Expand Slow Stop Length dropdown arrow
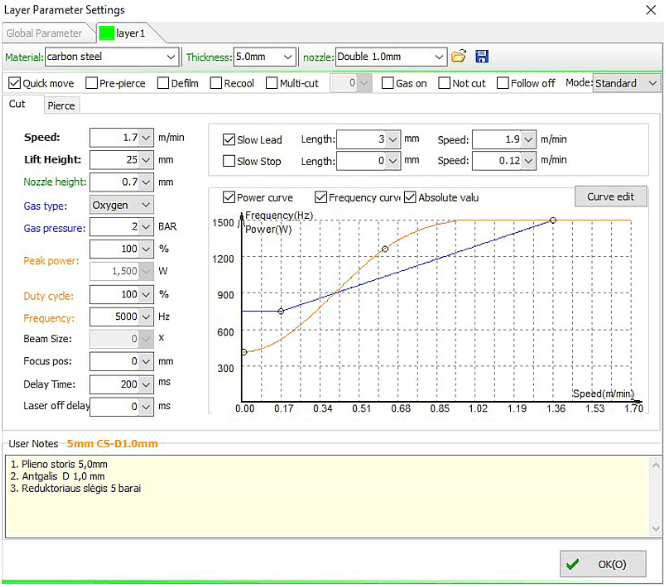Viewport: 666px width, 587px height. click(x=392, y=161)
